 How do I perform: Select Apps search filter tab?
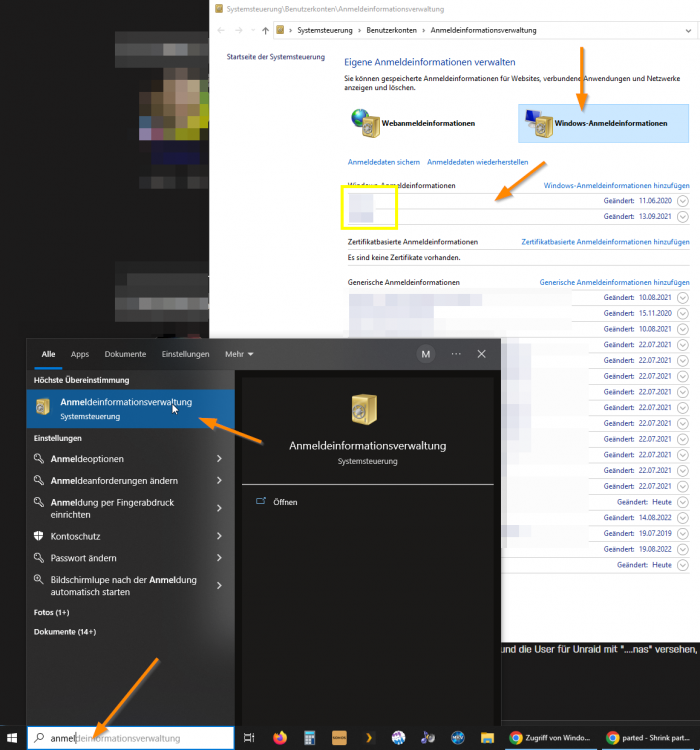[x=80, y=354]
